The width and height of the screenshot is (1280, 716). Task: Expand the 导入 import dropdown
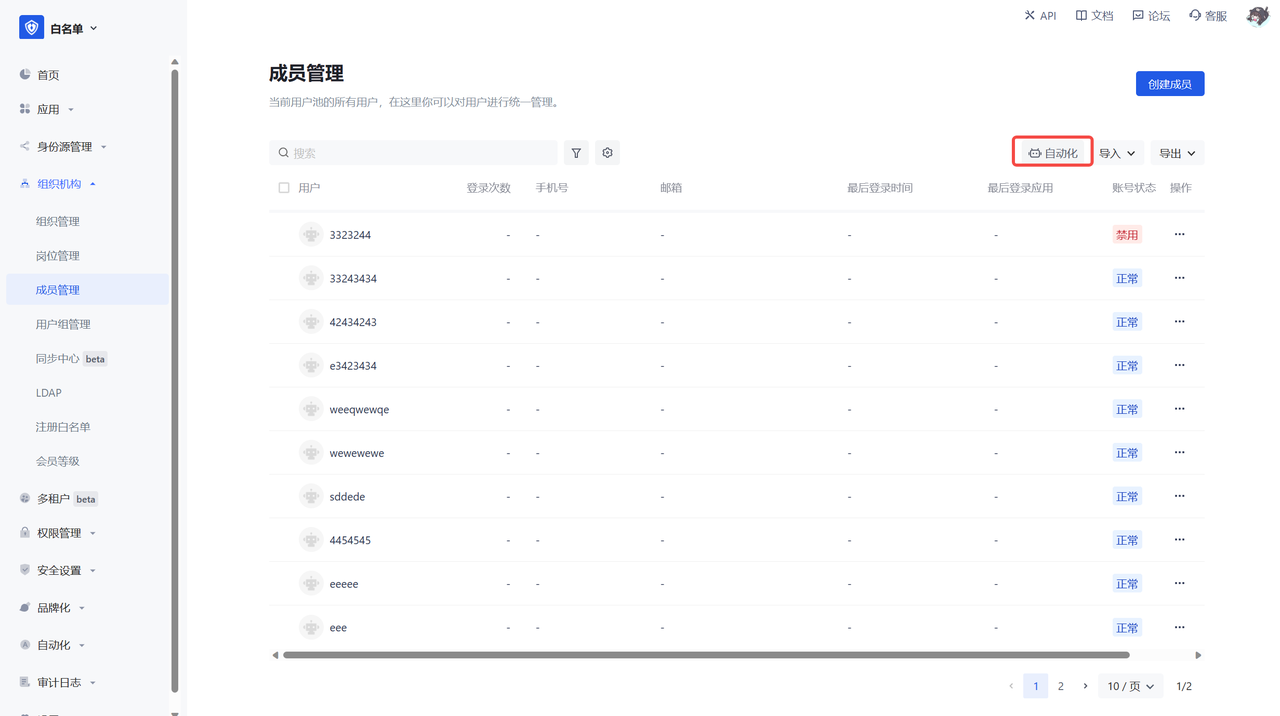(x=1117, y=153)
